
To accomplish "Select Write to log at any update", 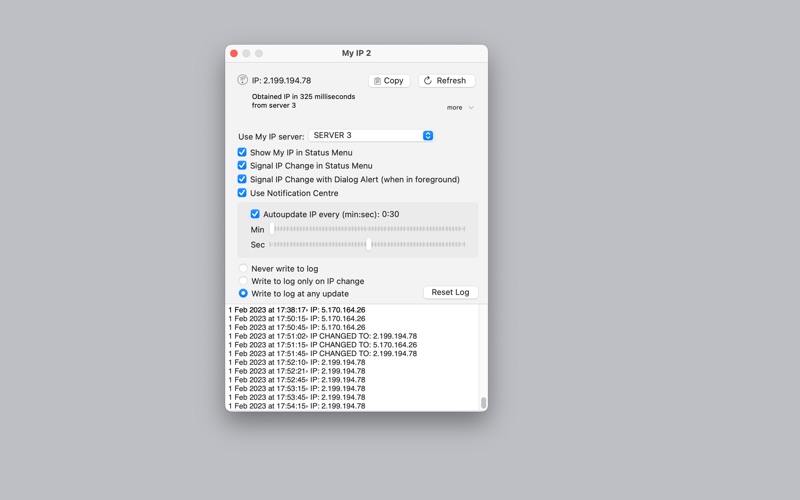I will tap(243, 293).
